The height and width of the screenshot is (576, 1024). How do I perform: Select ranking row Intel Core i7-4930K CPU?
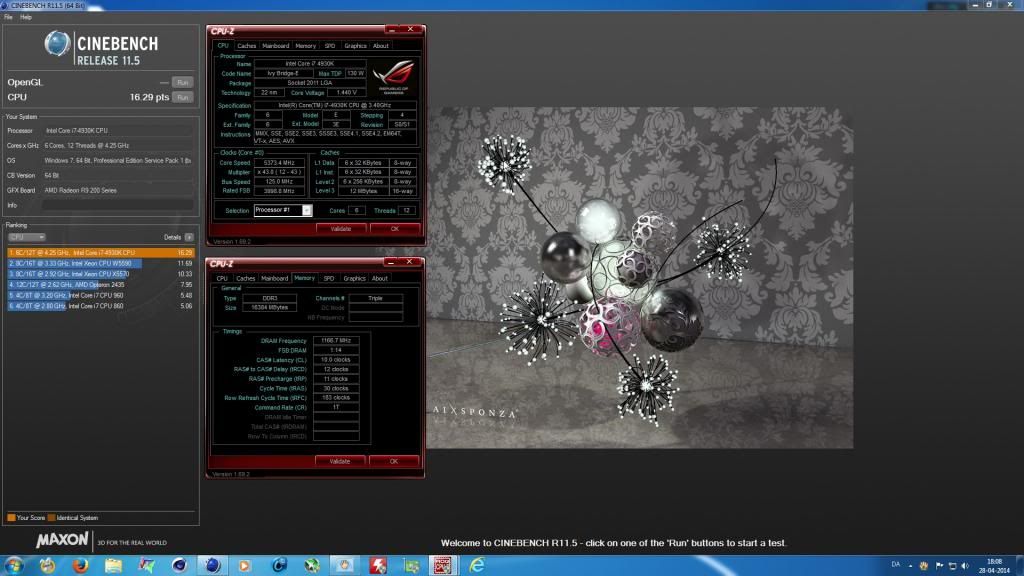click(101, 253)
